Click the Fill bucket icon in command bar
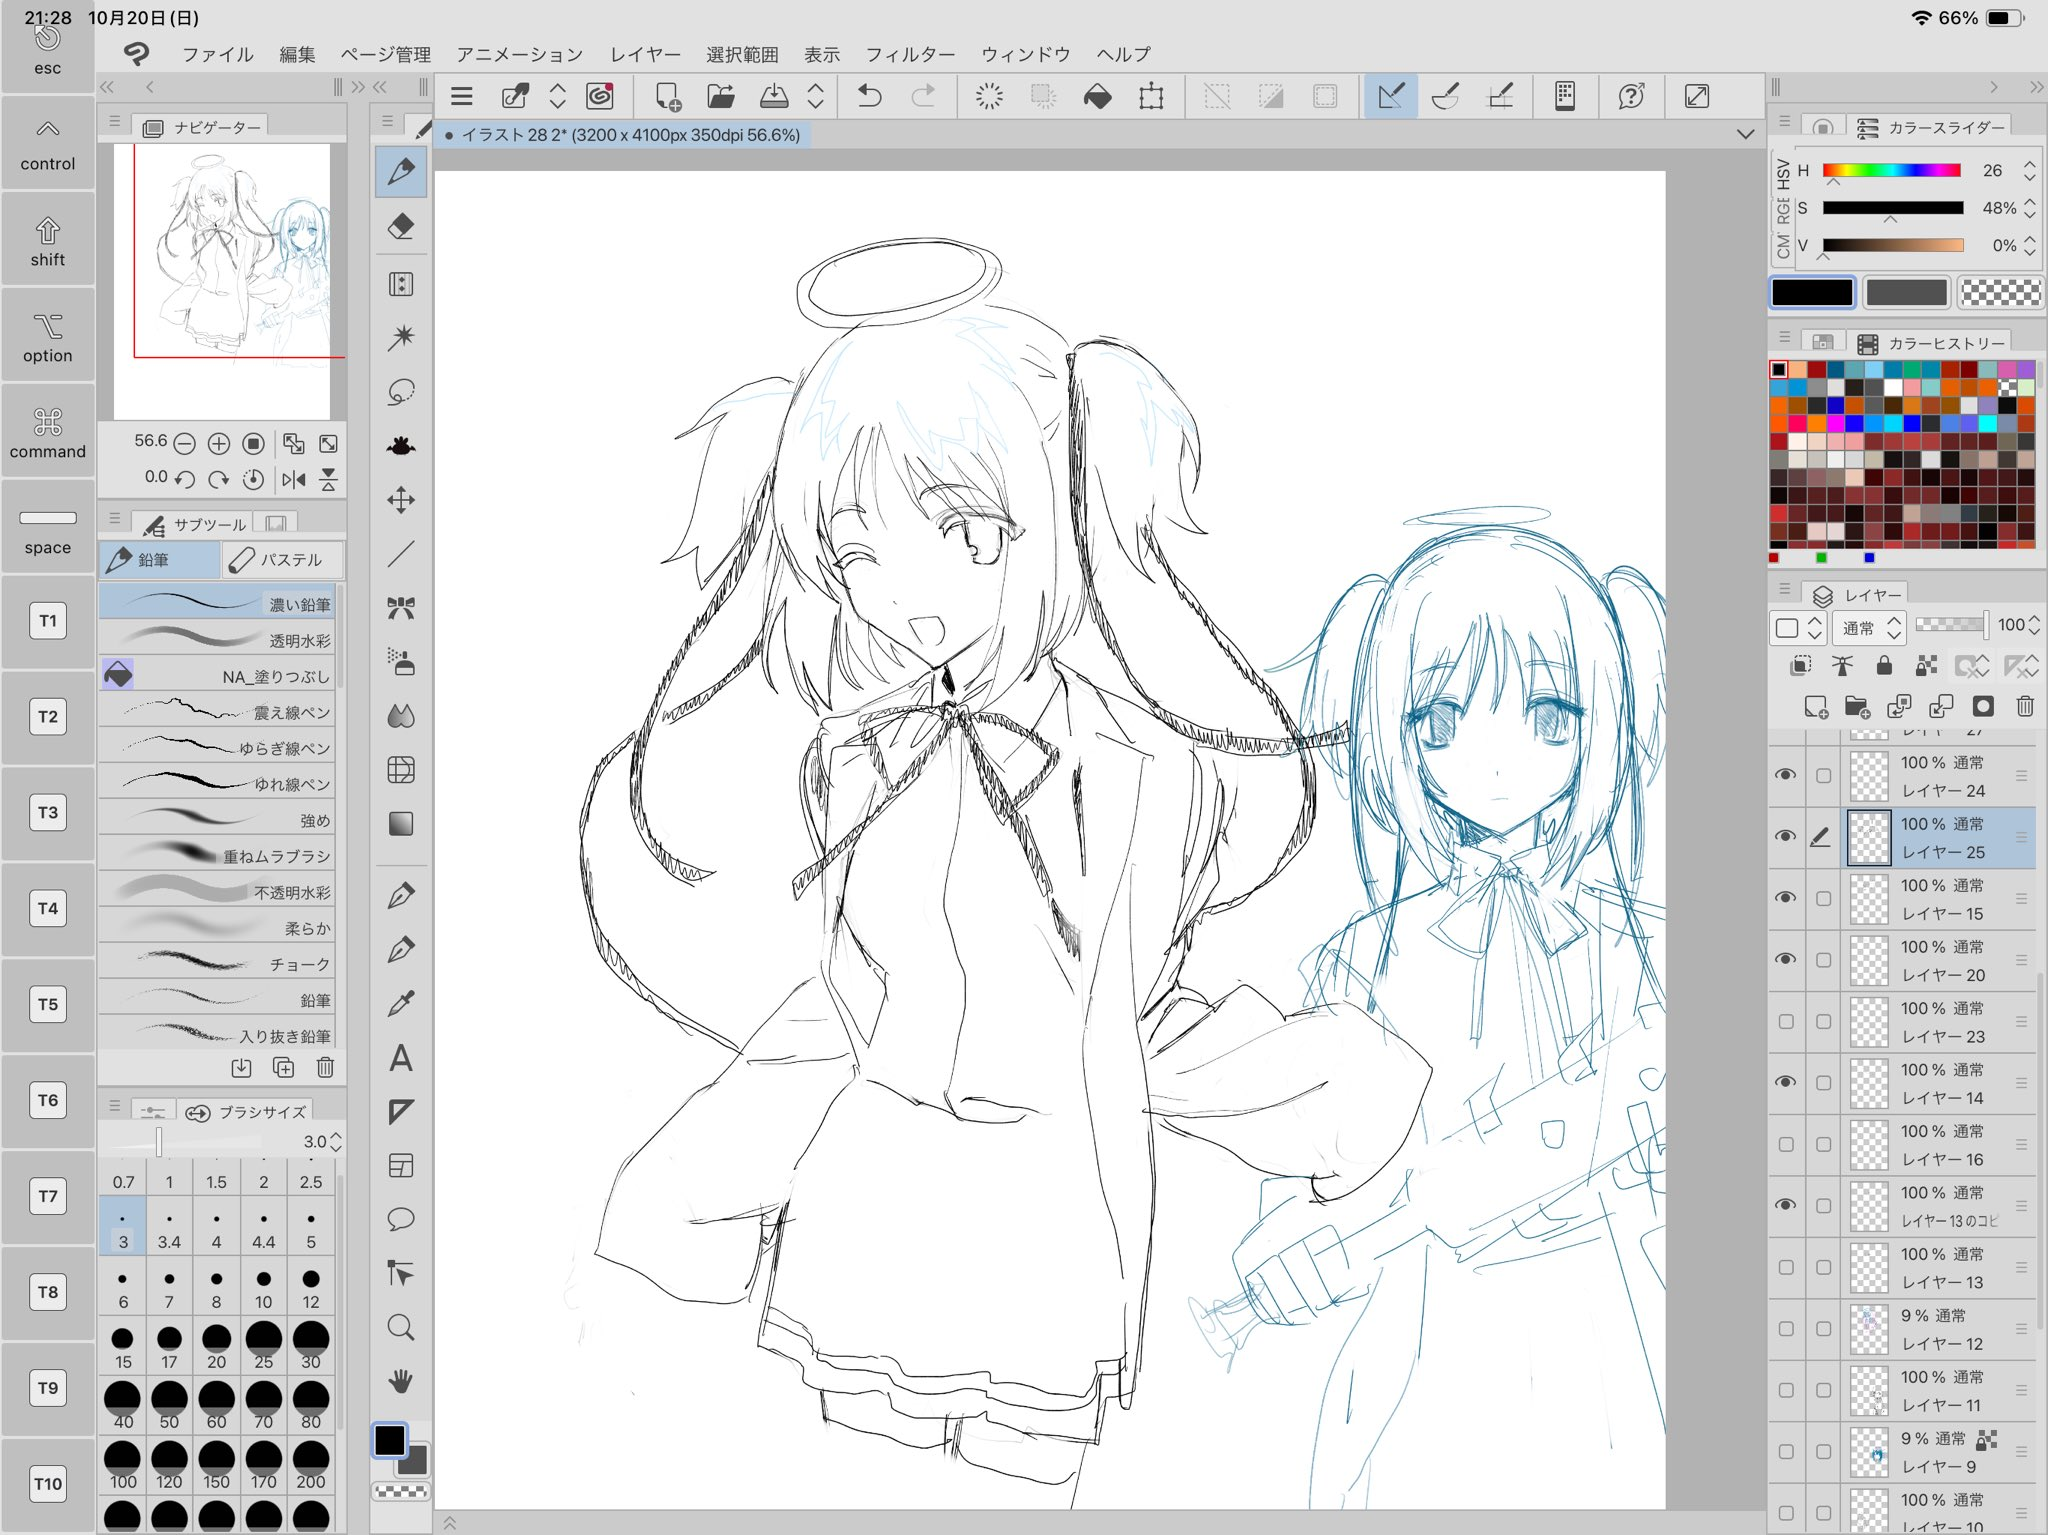 1097,96
